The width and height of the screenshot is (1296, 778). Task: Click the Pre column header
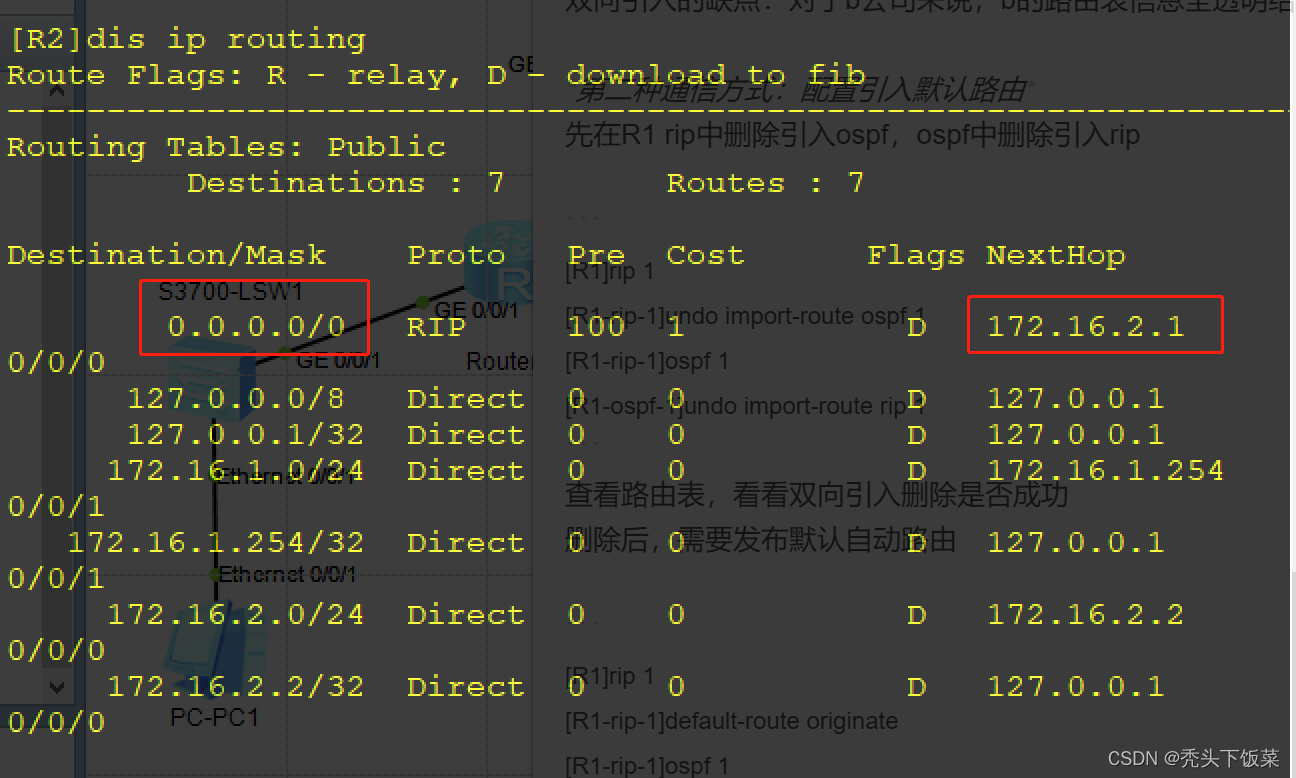click(596, 255)
